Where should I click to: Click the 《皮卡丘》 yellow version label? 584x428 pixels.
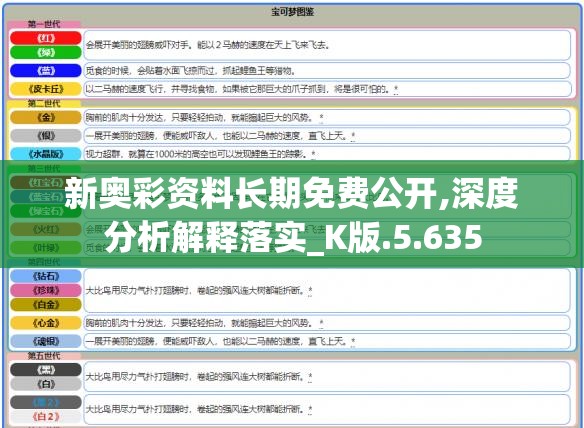(x=46, y=89)
